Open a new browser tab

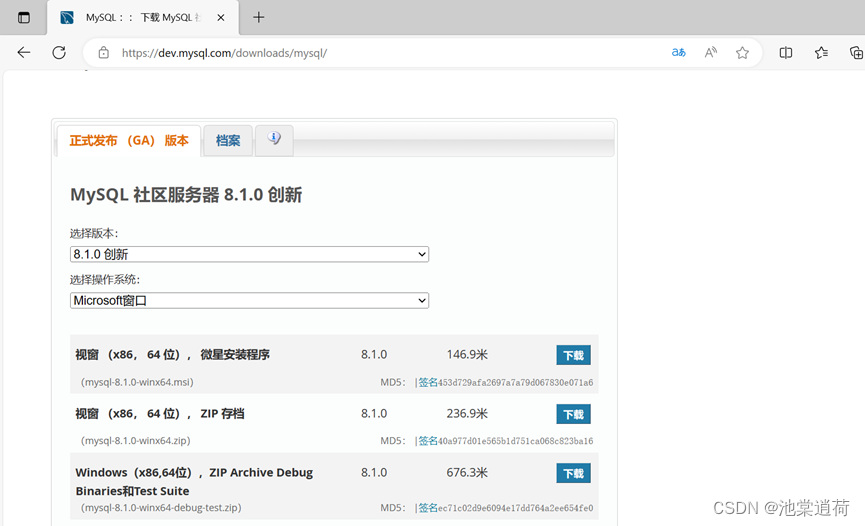259,18
